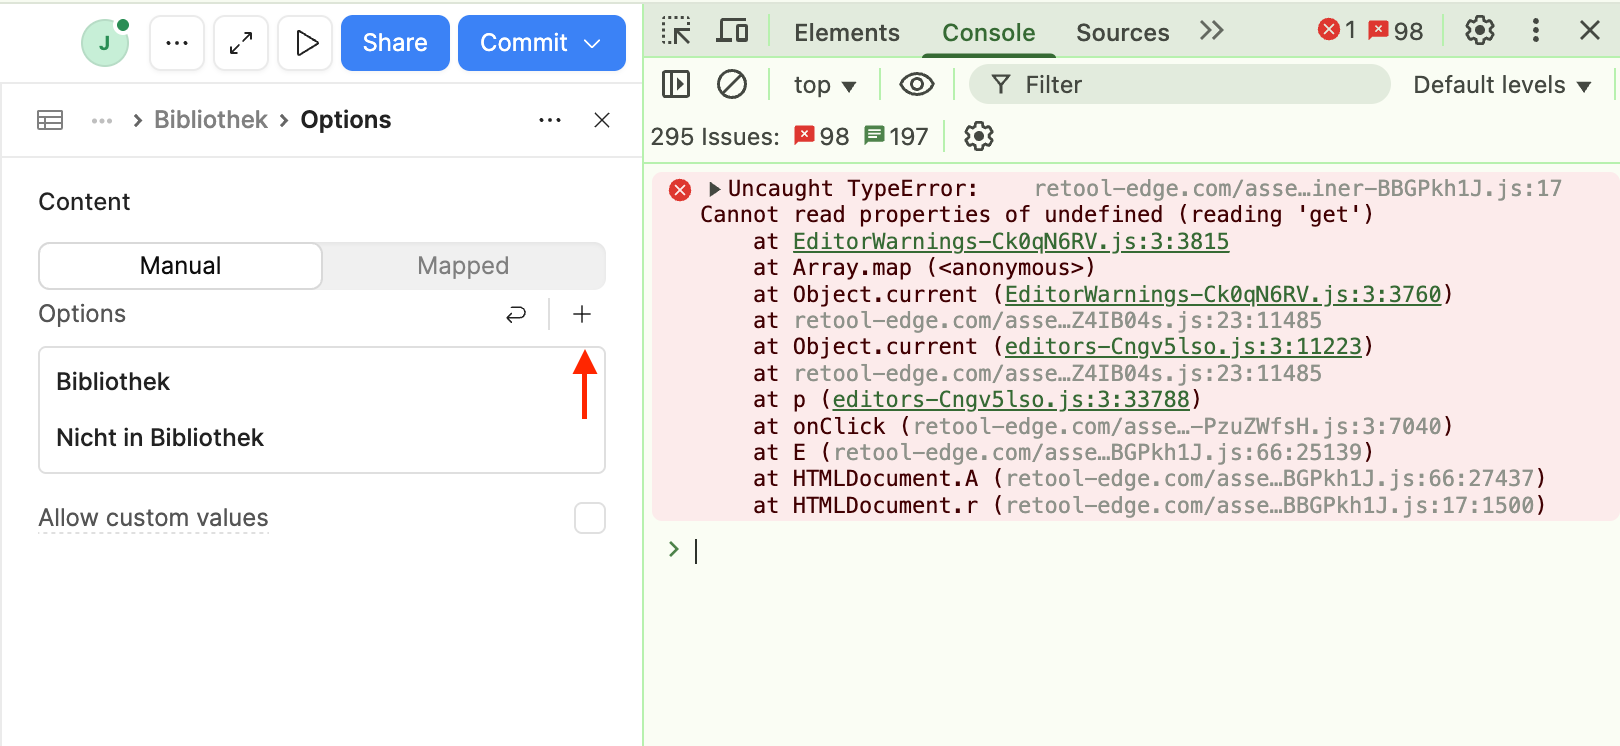Switch to the Elements tab
The height and width of the screenshot is (746, 1620).
846,33
